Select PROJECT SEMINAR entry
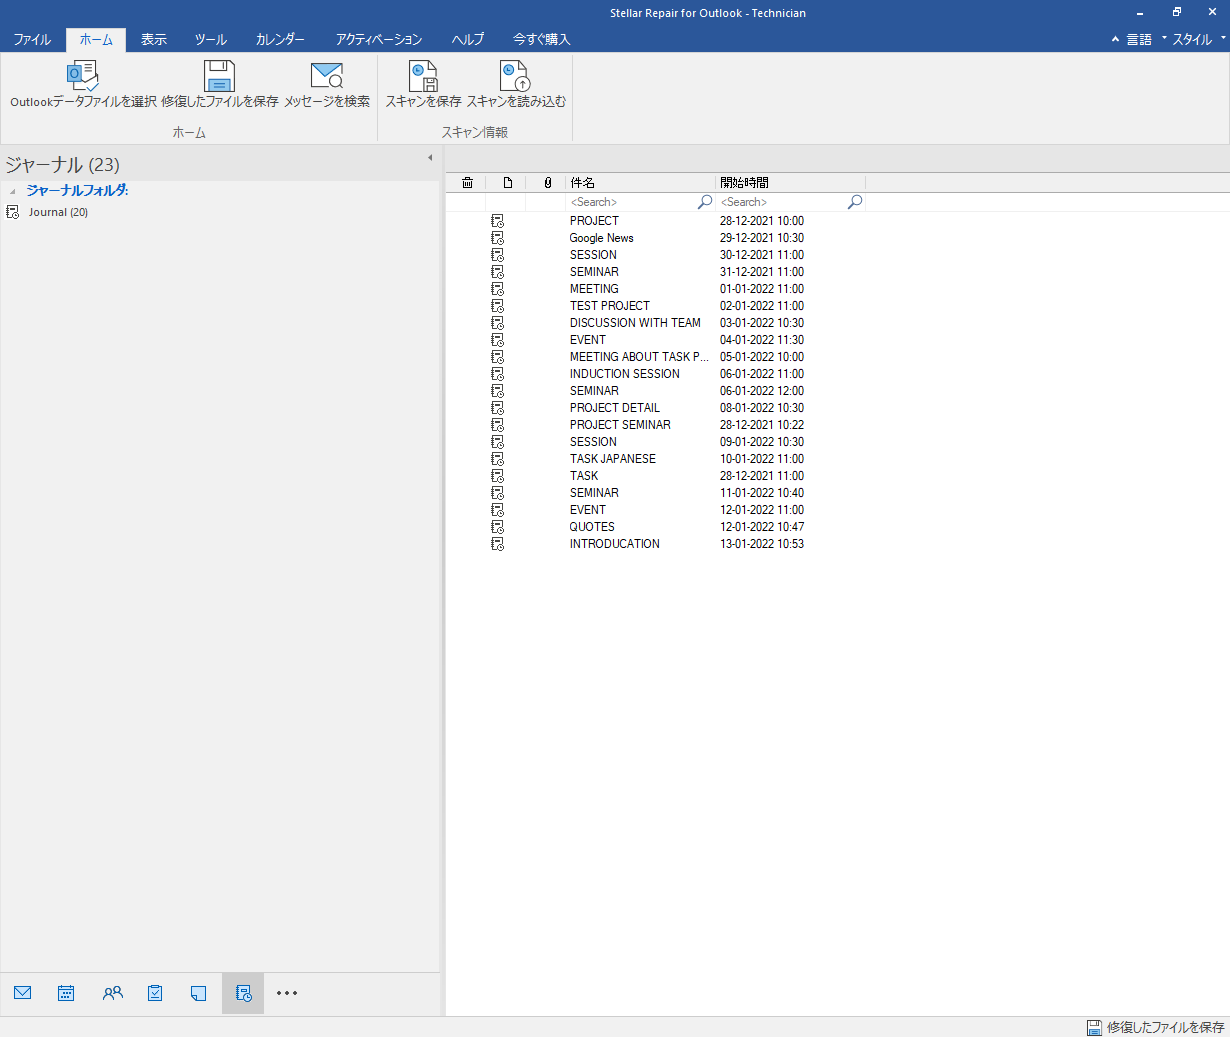 point(620,425)
